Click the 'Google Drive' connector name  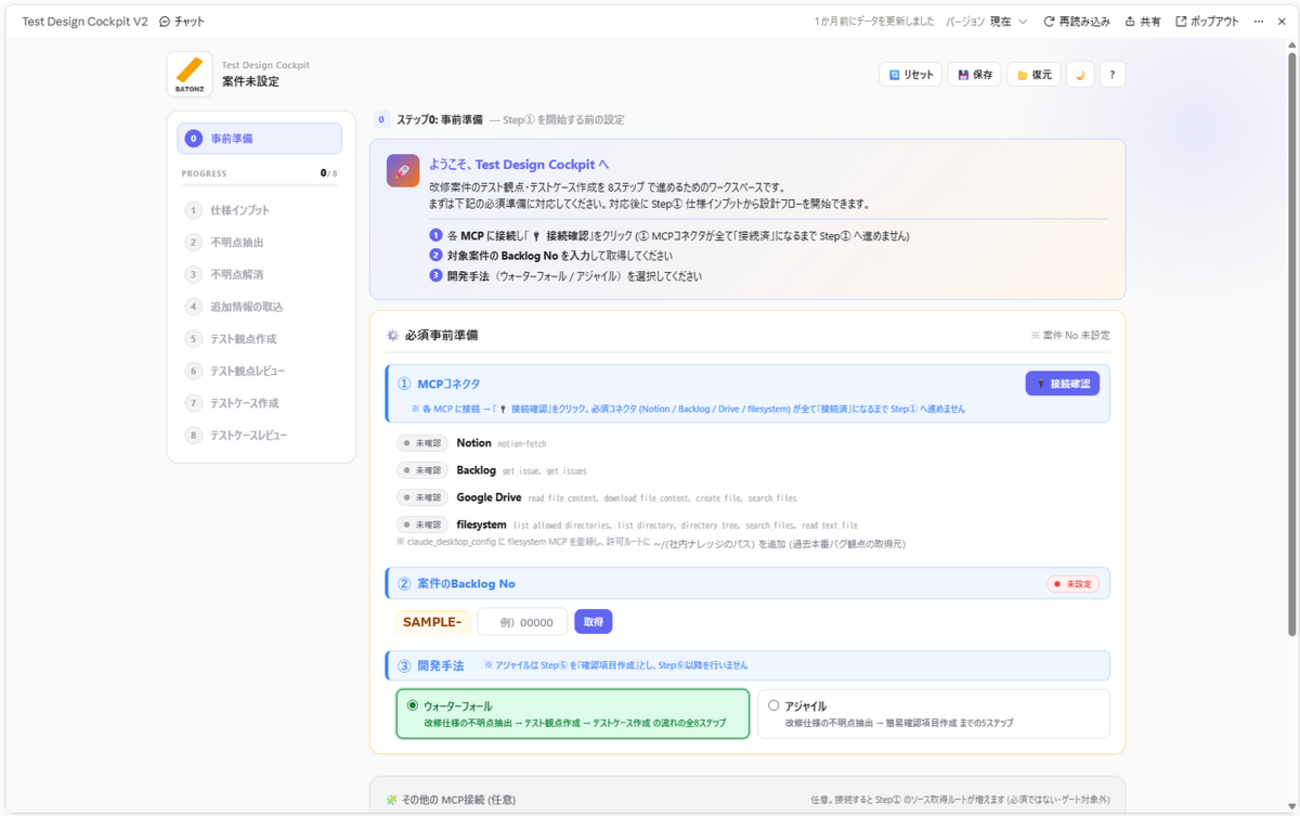tap(489, 497)
